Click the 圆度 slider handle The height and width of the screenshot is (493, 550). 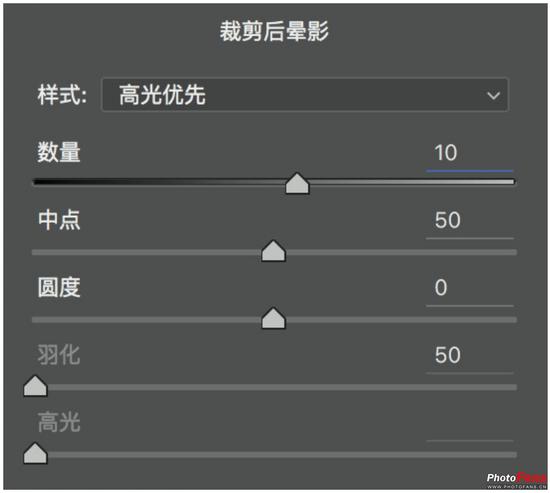[274, 319]
